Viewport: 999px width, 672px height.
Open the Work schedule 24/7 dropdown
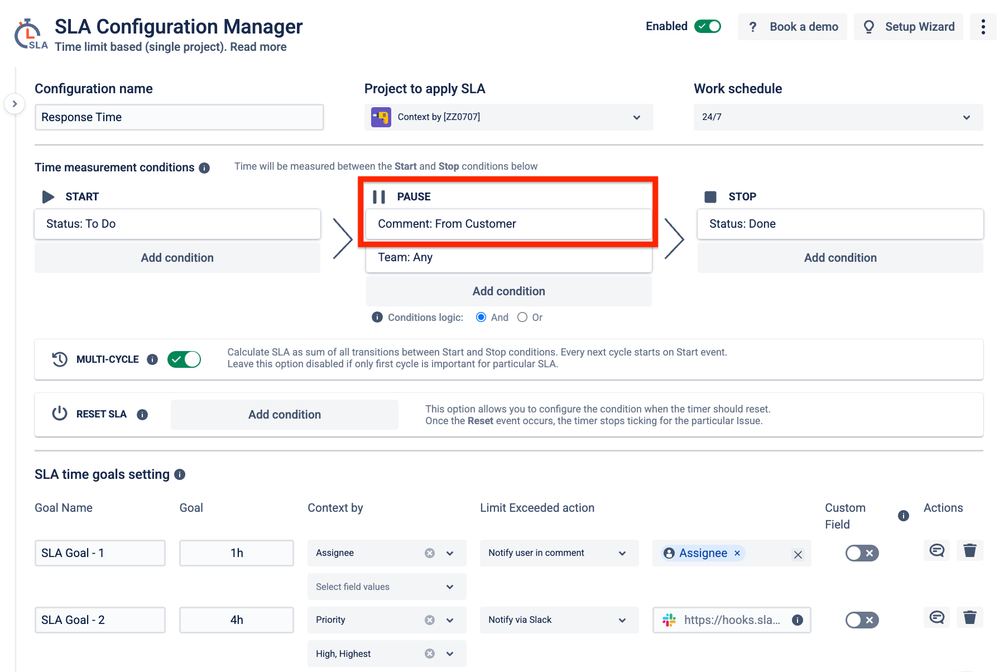(x=838, y=117)
